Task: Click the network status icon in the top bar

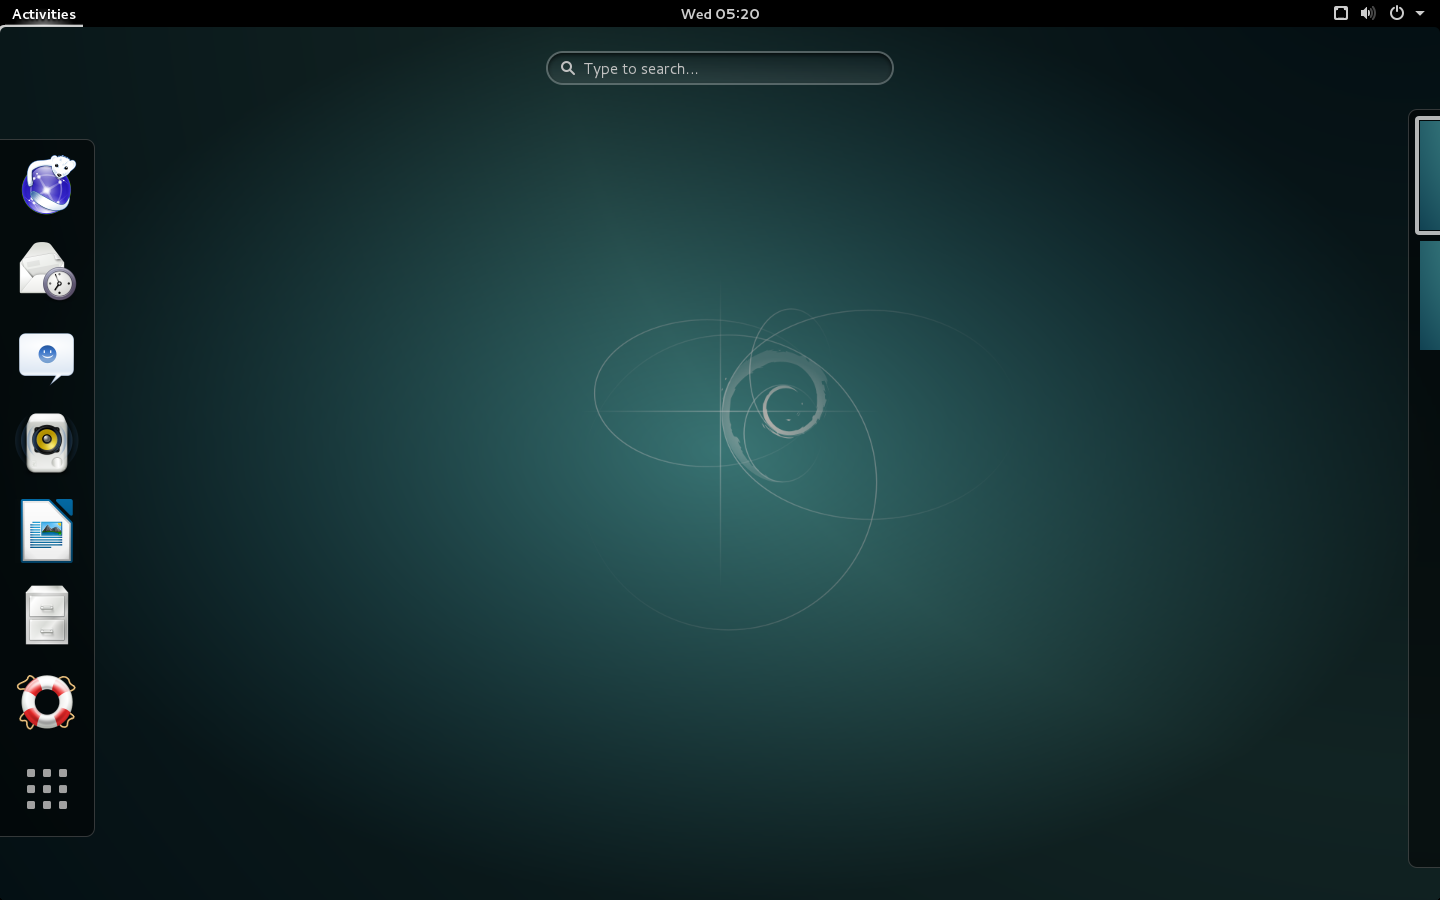Action: click(1340, 13)
